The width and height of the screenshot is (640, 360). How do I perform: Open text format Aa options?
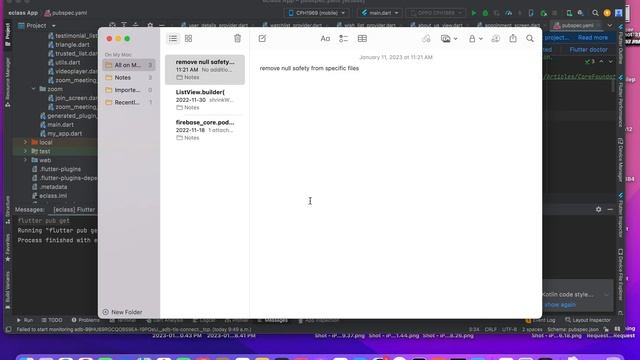tap(325, 39)
